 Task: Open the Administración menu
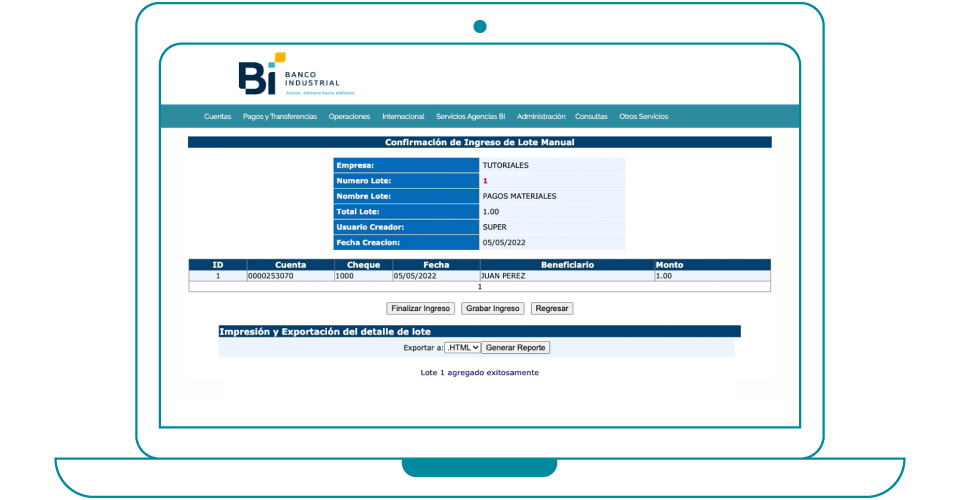click(x=541, y=117)
